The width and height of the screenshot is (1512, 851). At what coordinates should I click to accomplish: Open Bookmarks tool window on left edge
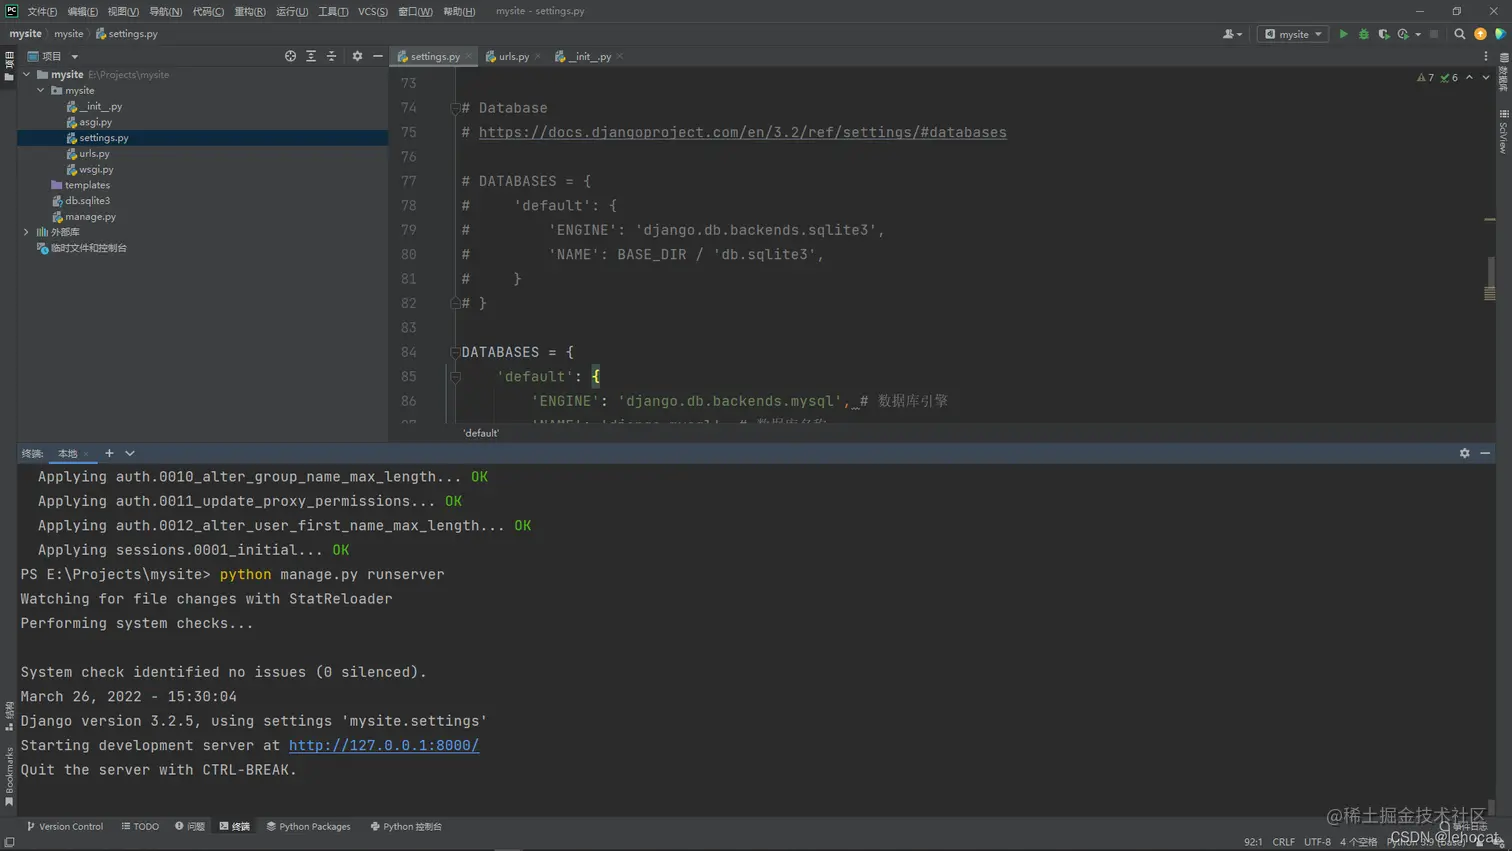coord(9,776)
